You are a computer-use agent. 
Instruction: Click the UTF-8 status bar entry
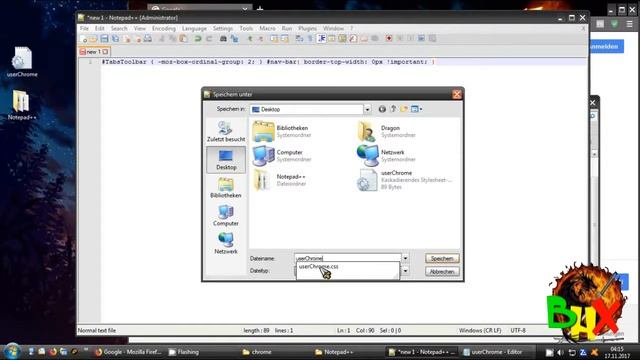(x=518, y=330)
